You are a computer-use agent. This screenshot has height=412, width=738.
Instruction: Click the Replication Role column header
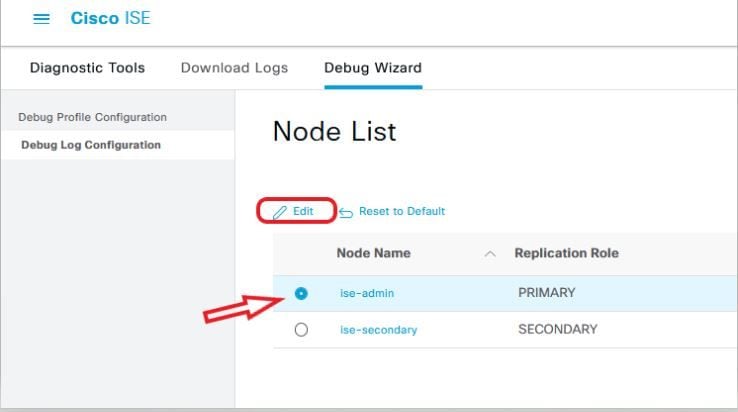(566, 253)
